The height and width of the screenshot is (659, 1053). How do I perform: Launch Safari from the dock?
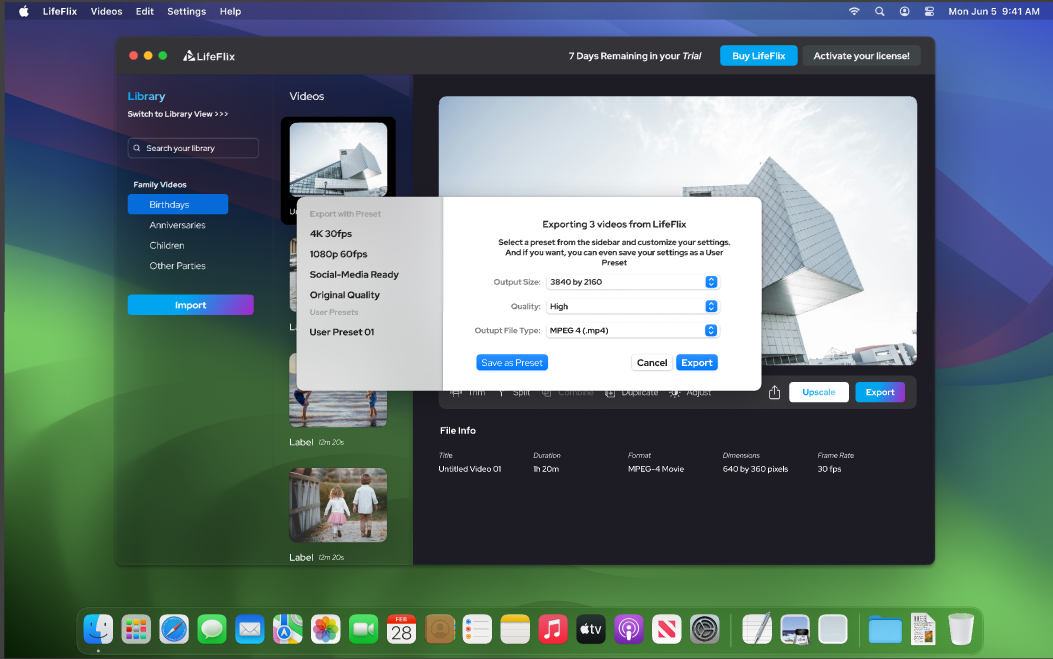(x=174, y=630)
